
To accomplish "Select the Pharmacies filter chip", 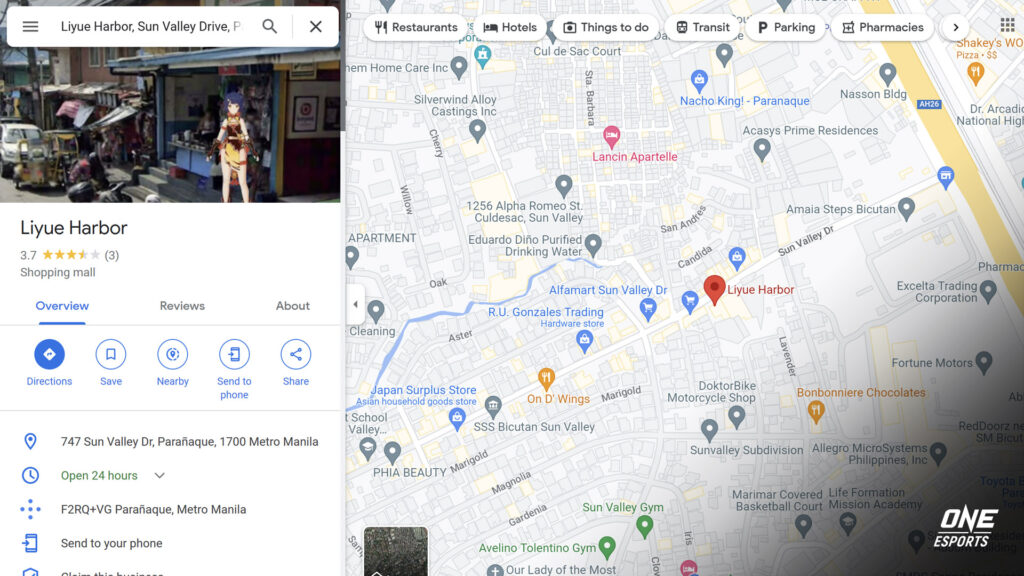I will [881, 27].
